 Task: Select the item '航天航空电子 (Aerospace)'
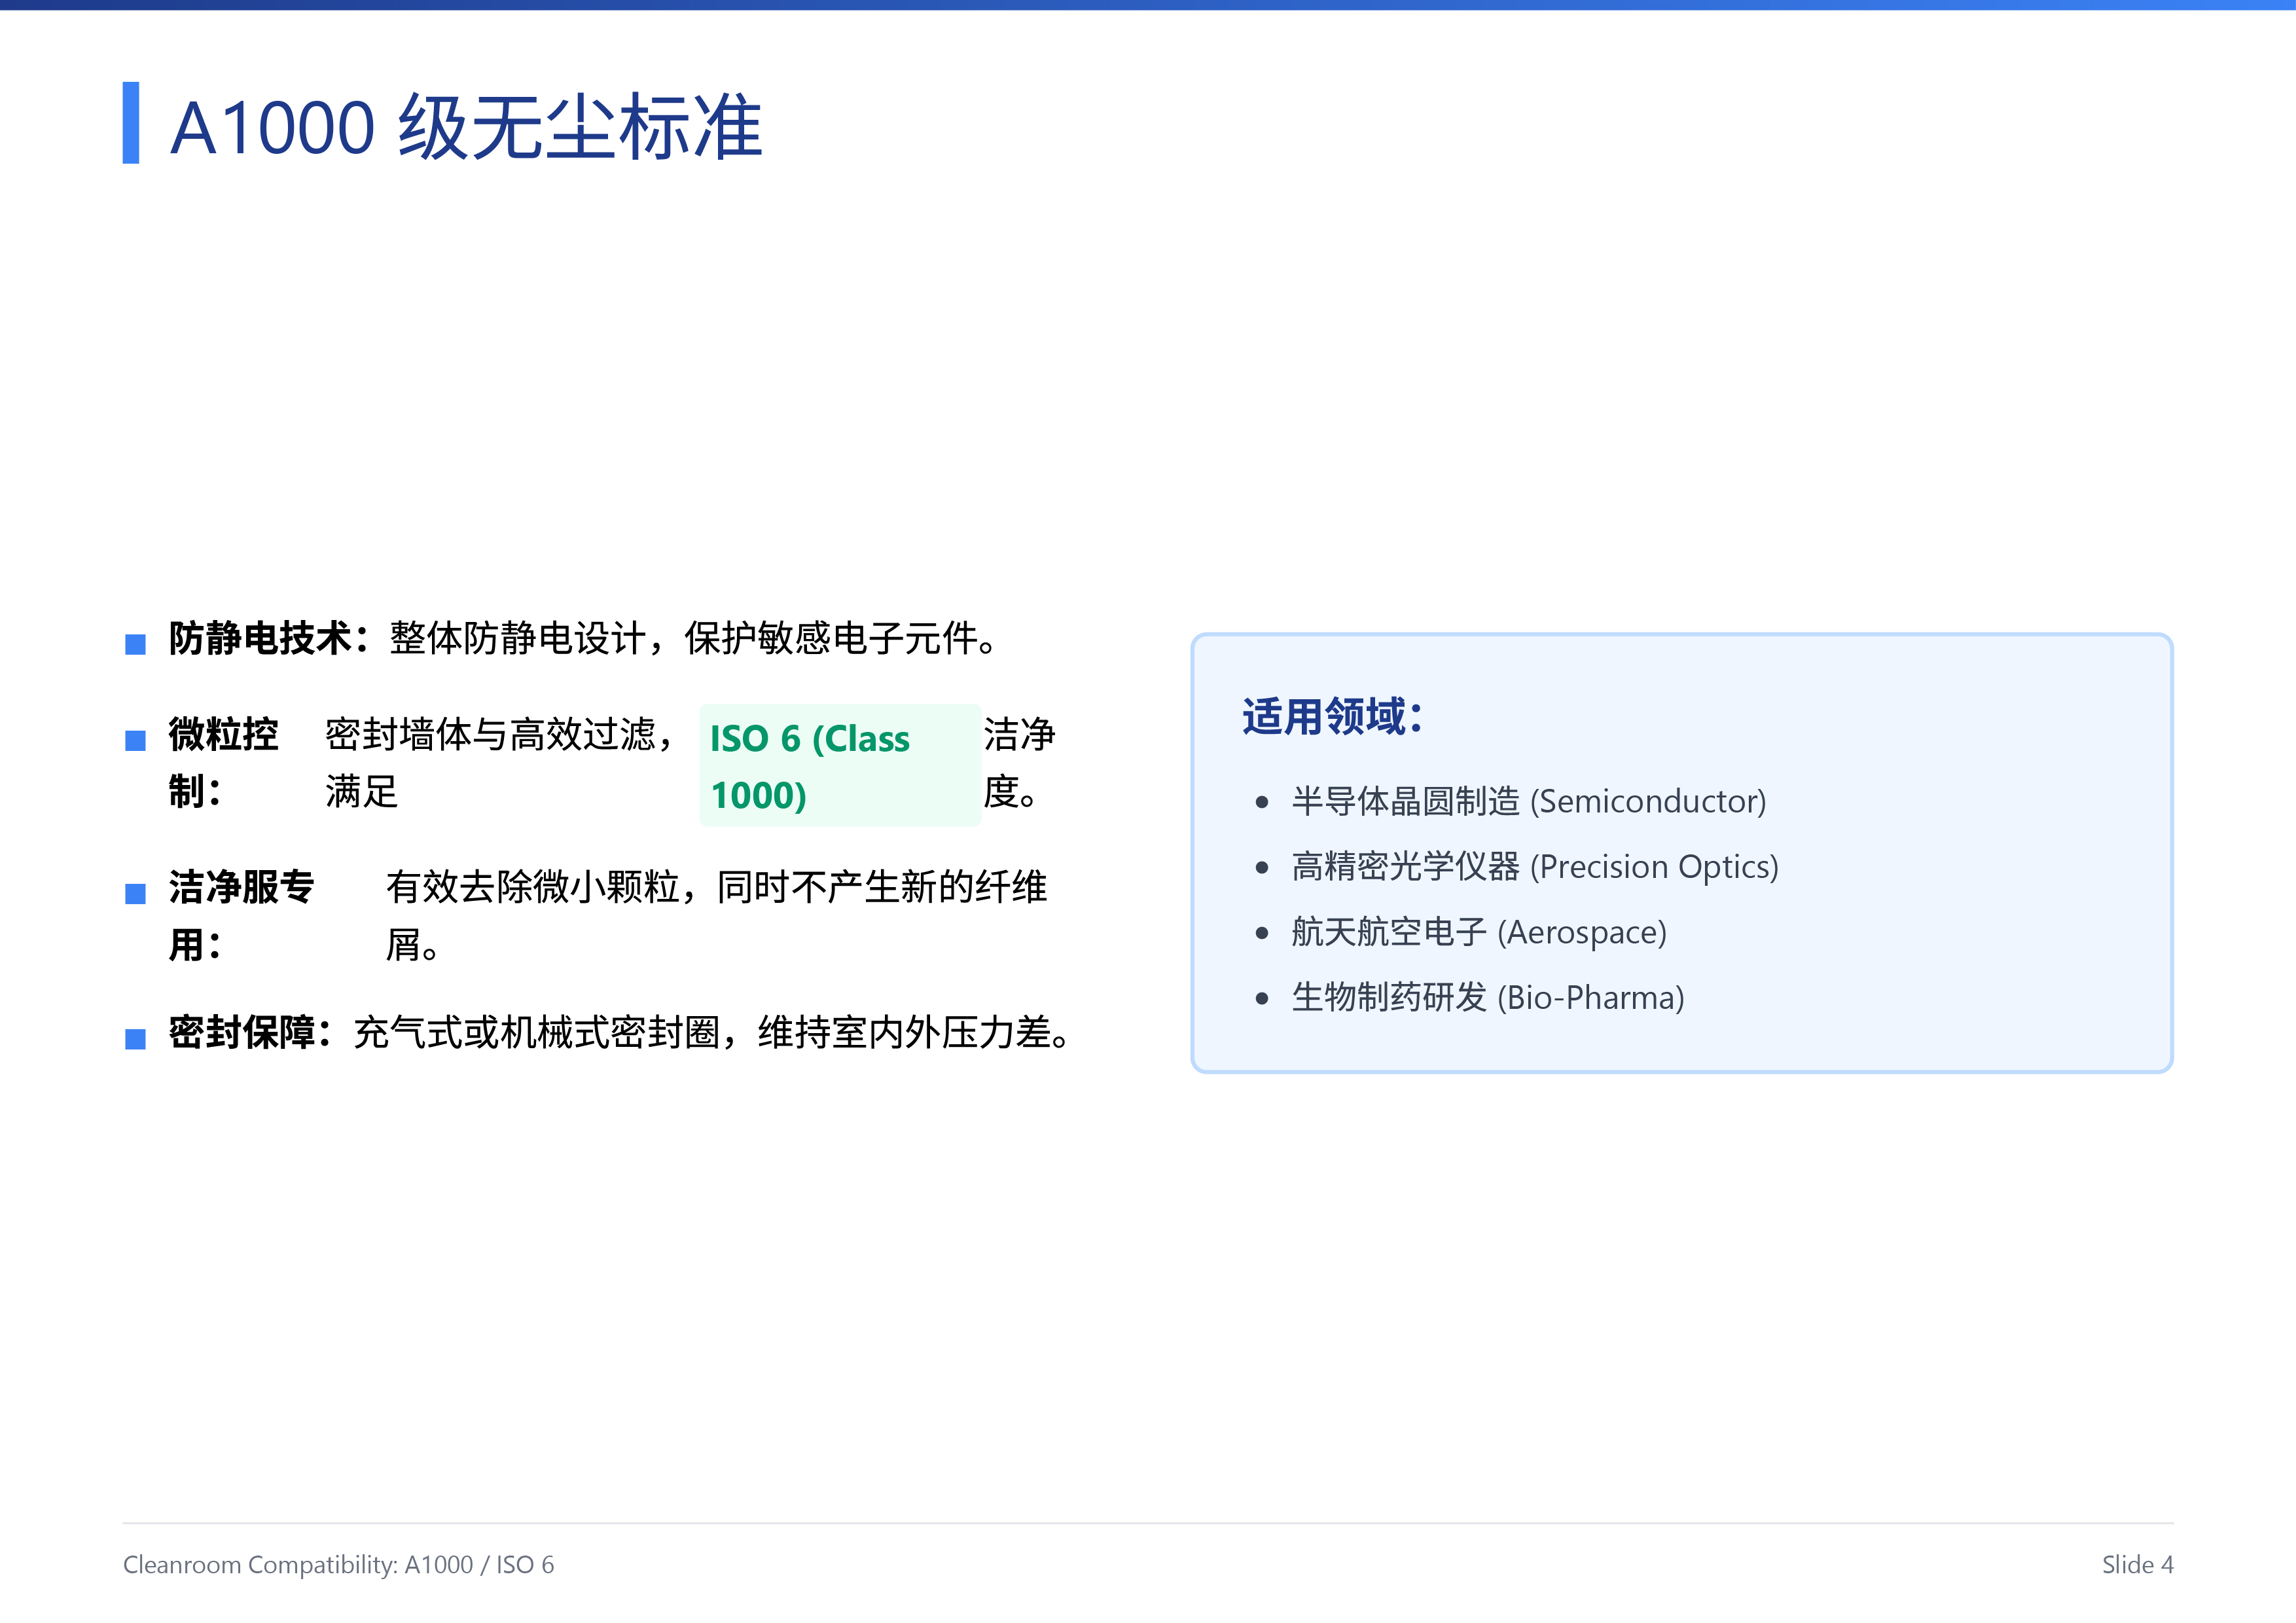click(1479, 932)
